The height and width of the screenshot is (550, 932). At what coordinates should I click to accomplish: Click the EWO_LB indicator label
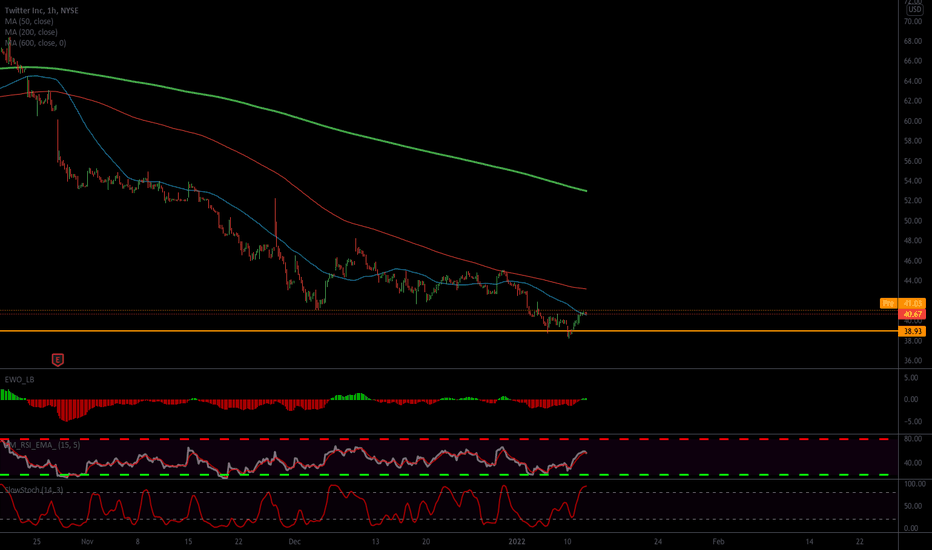[20, 379]
